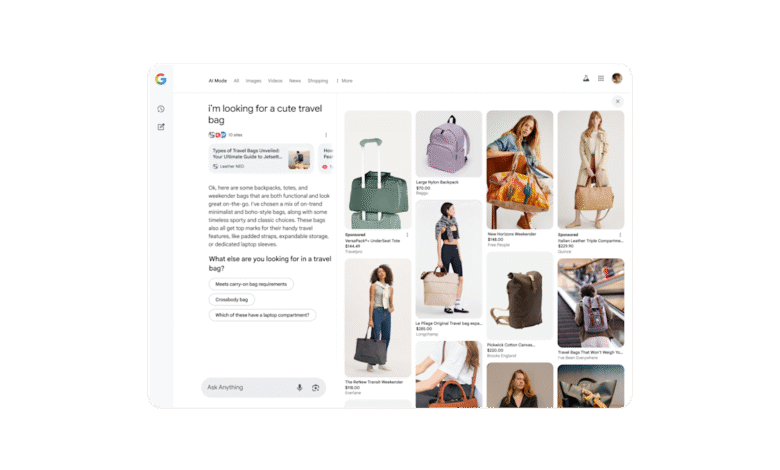Switch to the Shopping tab
The width and height of the screenshot is (780, 470).
pos(317,81)
